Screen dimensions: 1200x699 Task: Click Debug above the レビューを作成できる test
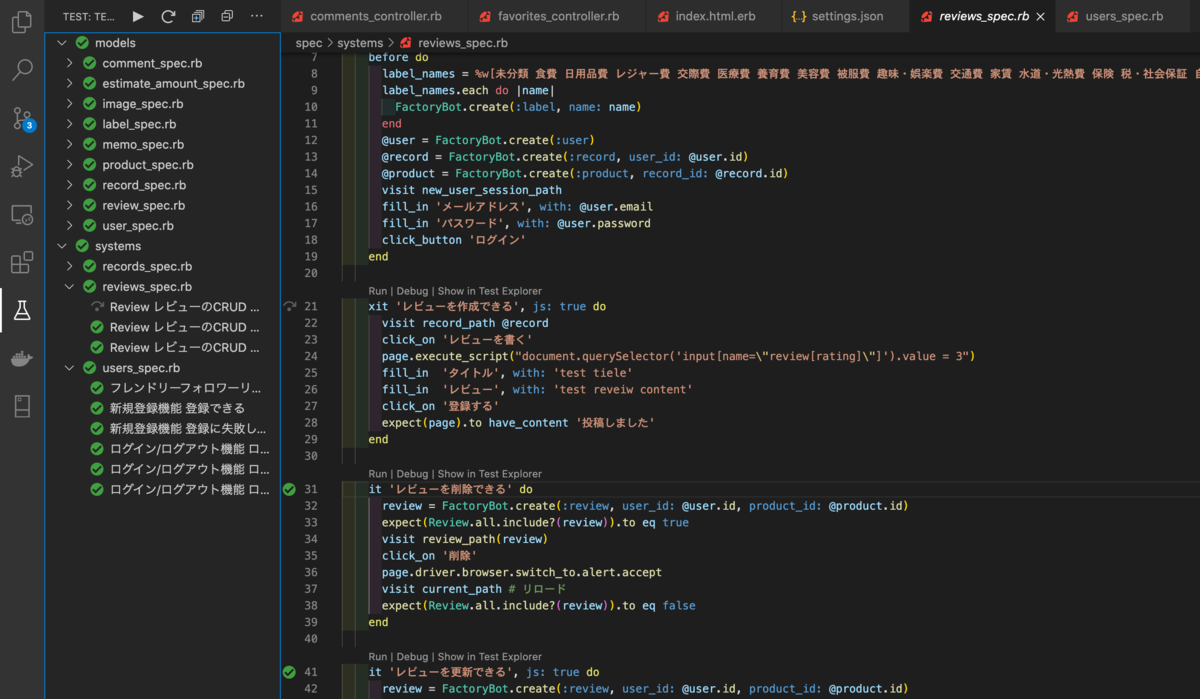tap(412, 291)
